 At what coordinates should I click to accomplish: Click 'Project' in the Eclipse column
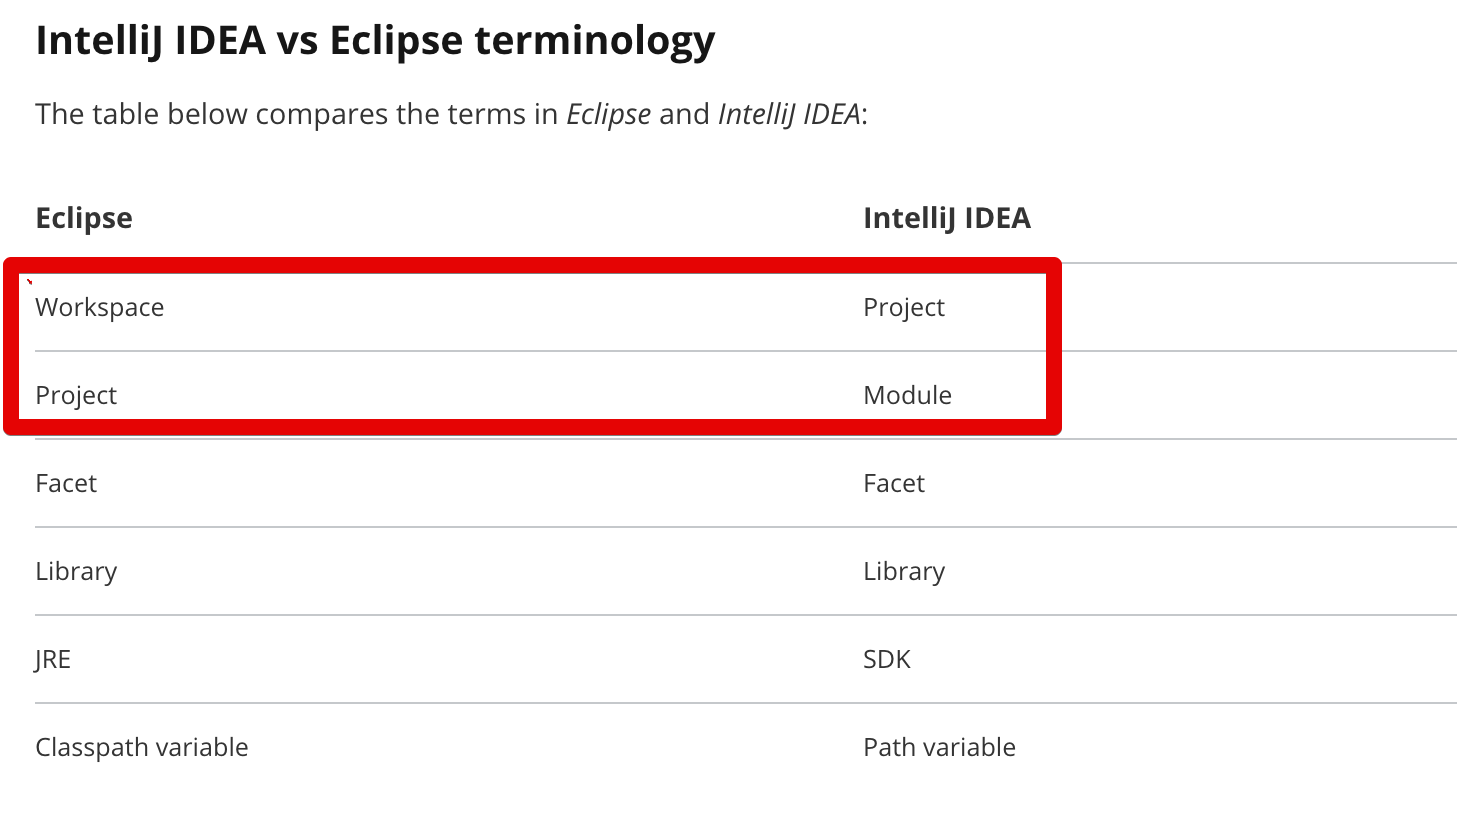[x=76, y=396]
